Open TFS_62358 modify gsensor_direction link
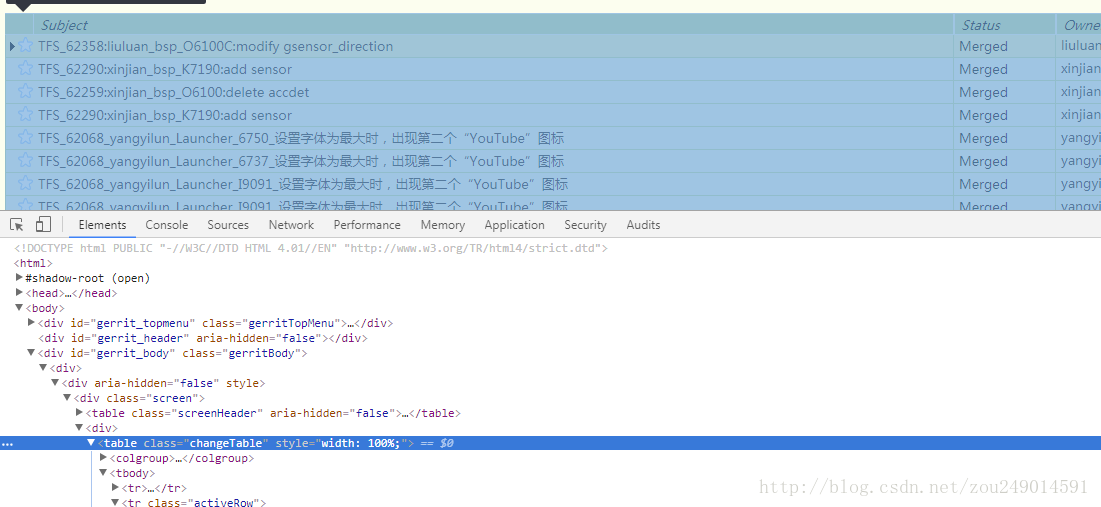1101x507 pixels. 216,46
